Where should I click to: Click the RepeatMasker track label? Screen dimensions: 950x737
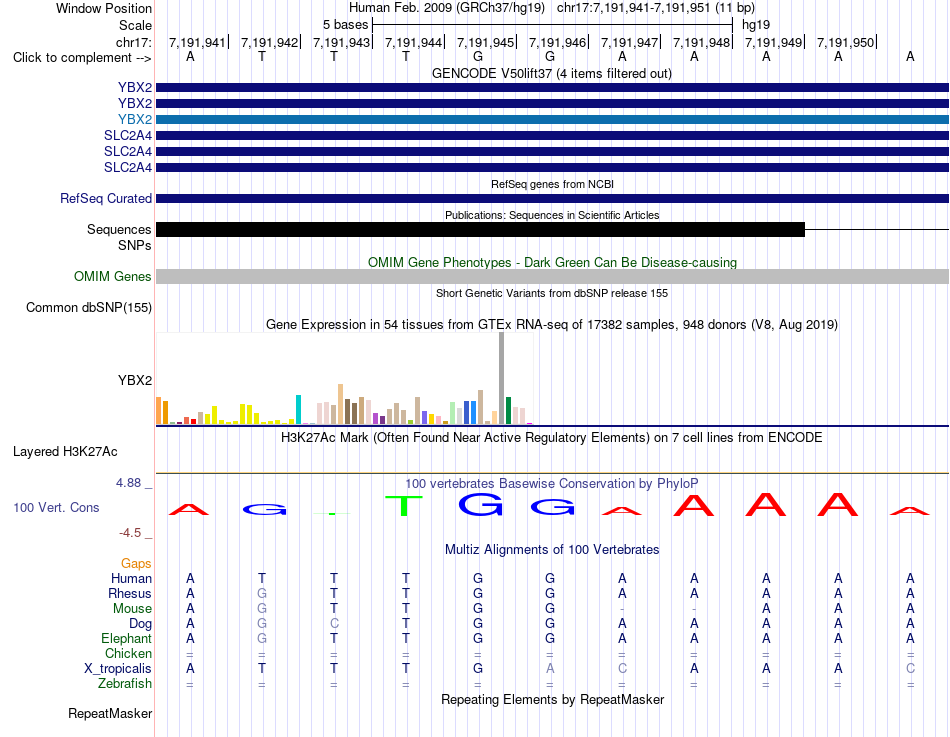coord(110,713)
